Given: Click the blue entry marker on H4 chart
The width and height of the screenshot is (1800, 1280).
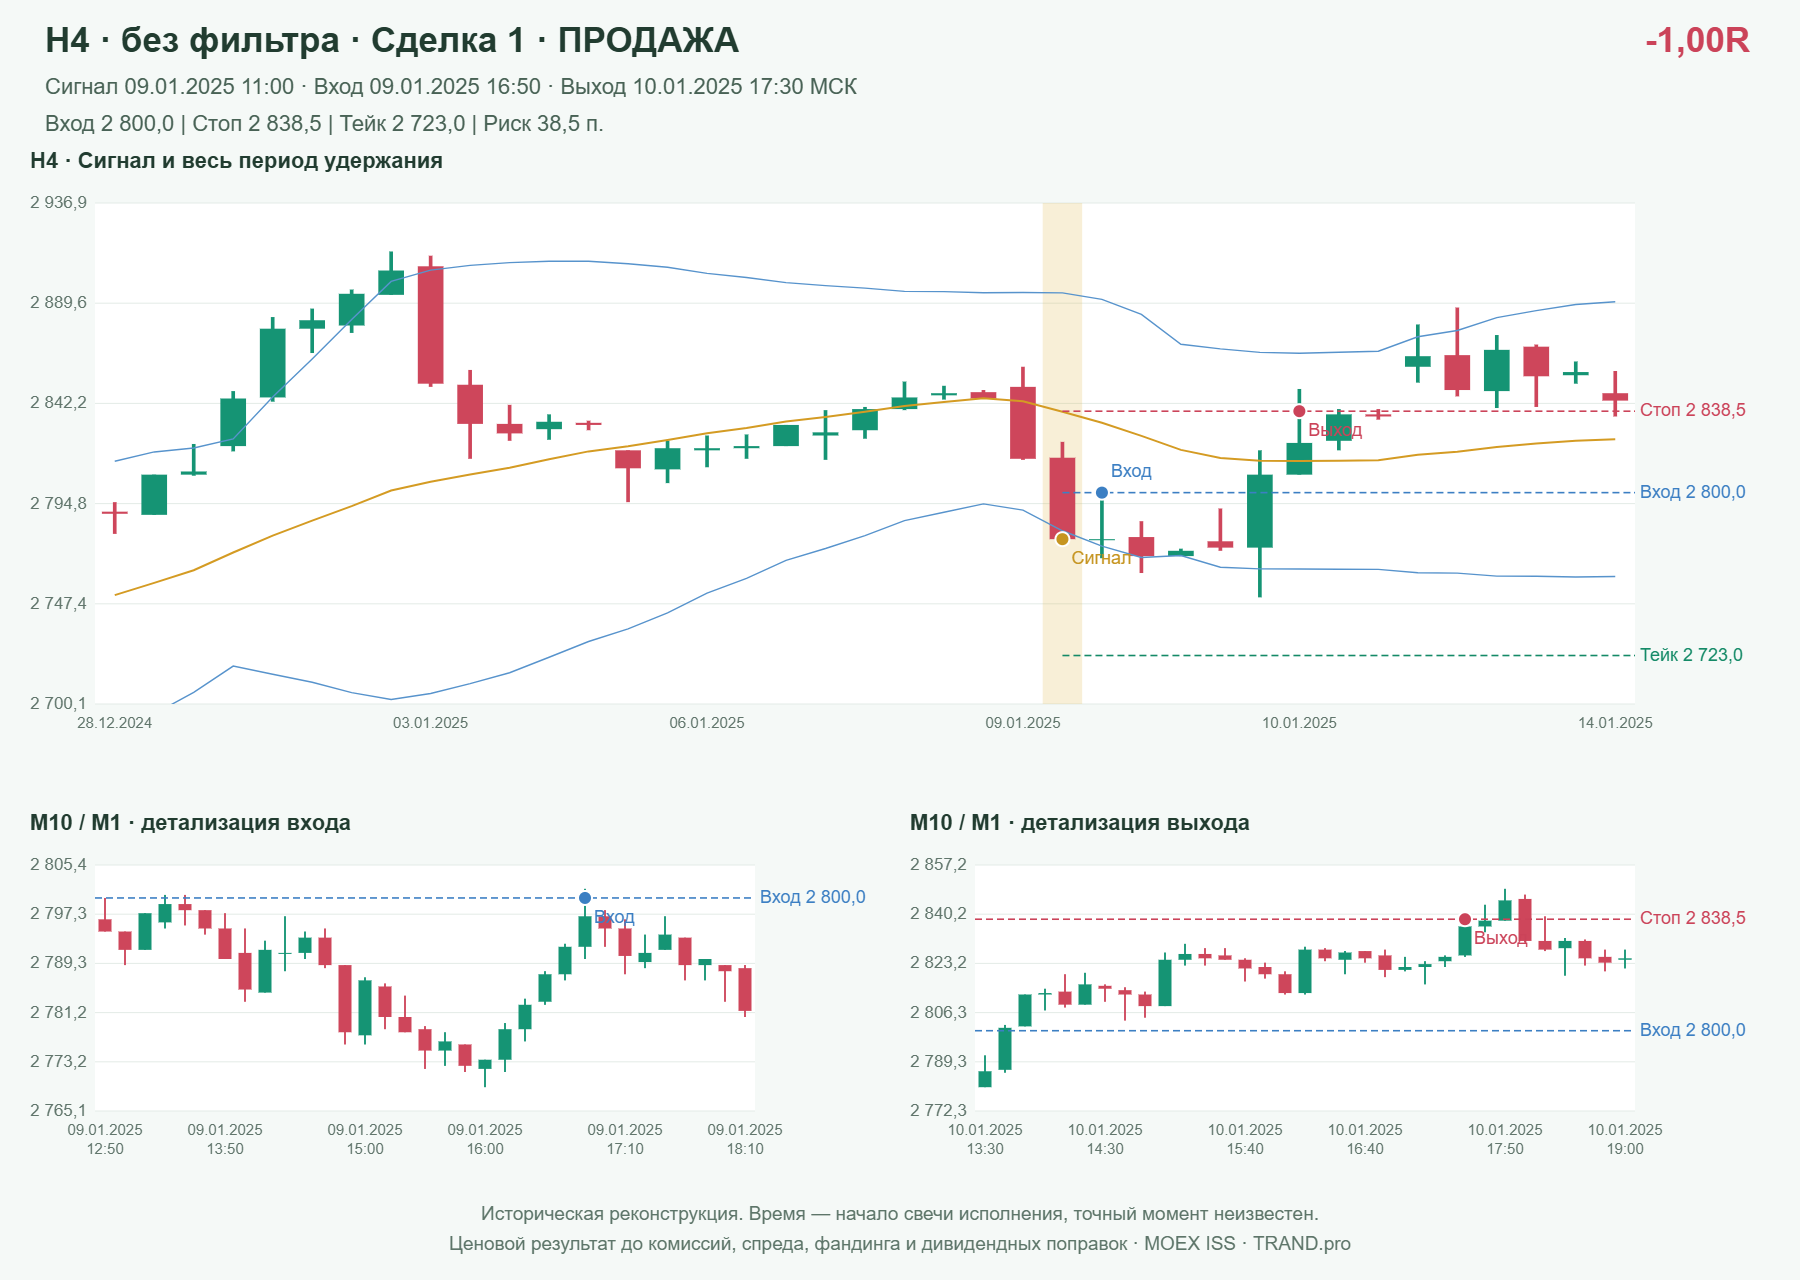Looking at the screenshot, I should click(x=1102, y=493).
